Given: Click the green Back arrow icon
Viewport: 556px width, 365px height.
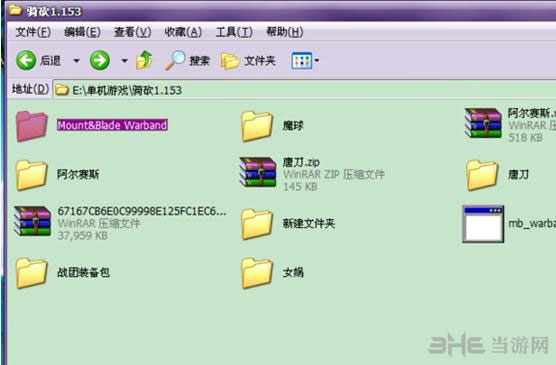Looking at the screenshot, I should point(26,60).
